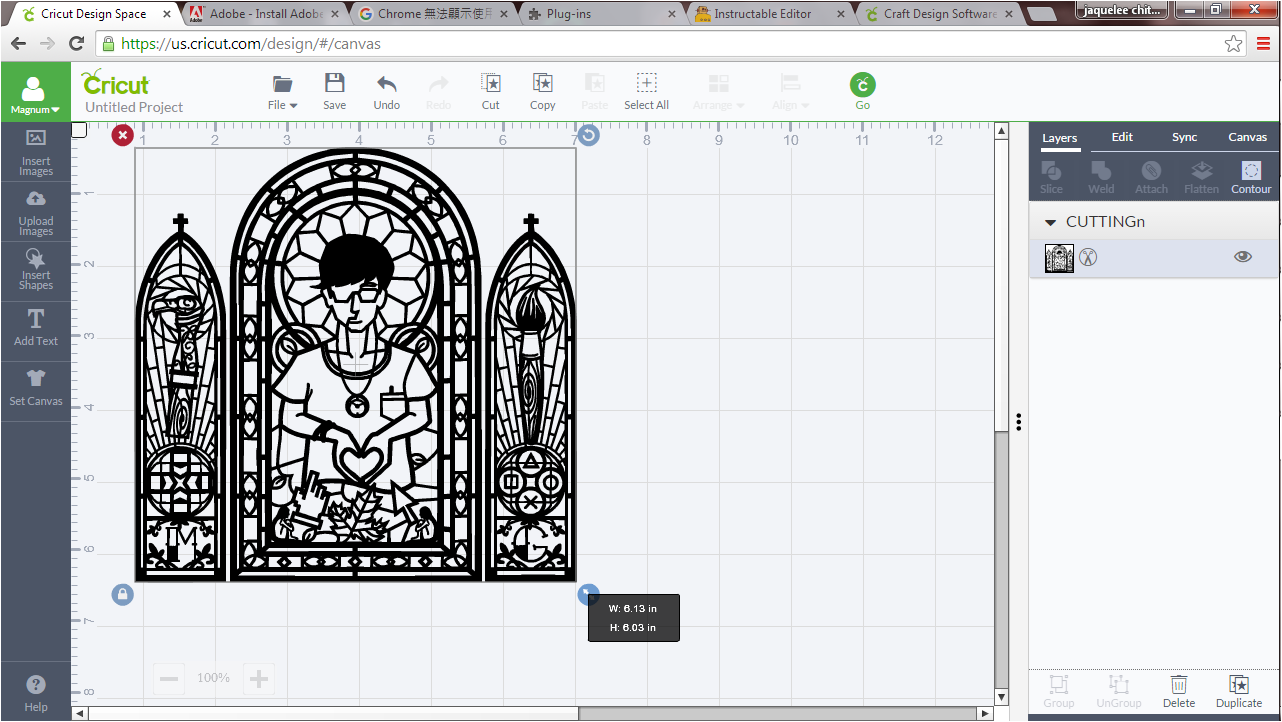
Task: Open Help at the sidebar bottom
Action: [36, 692]
